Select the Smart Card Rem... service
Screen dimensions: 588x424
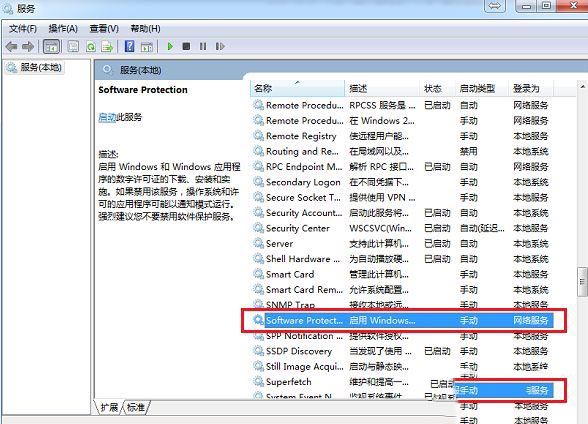tap(304, 289)
